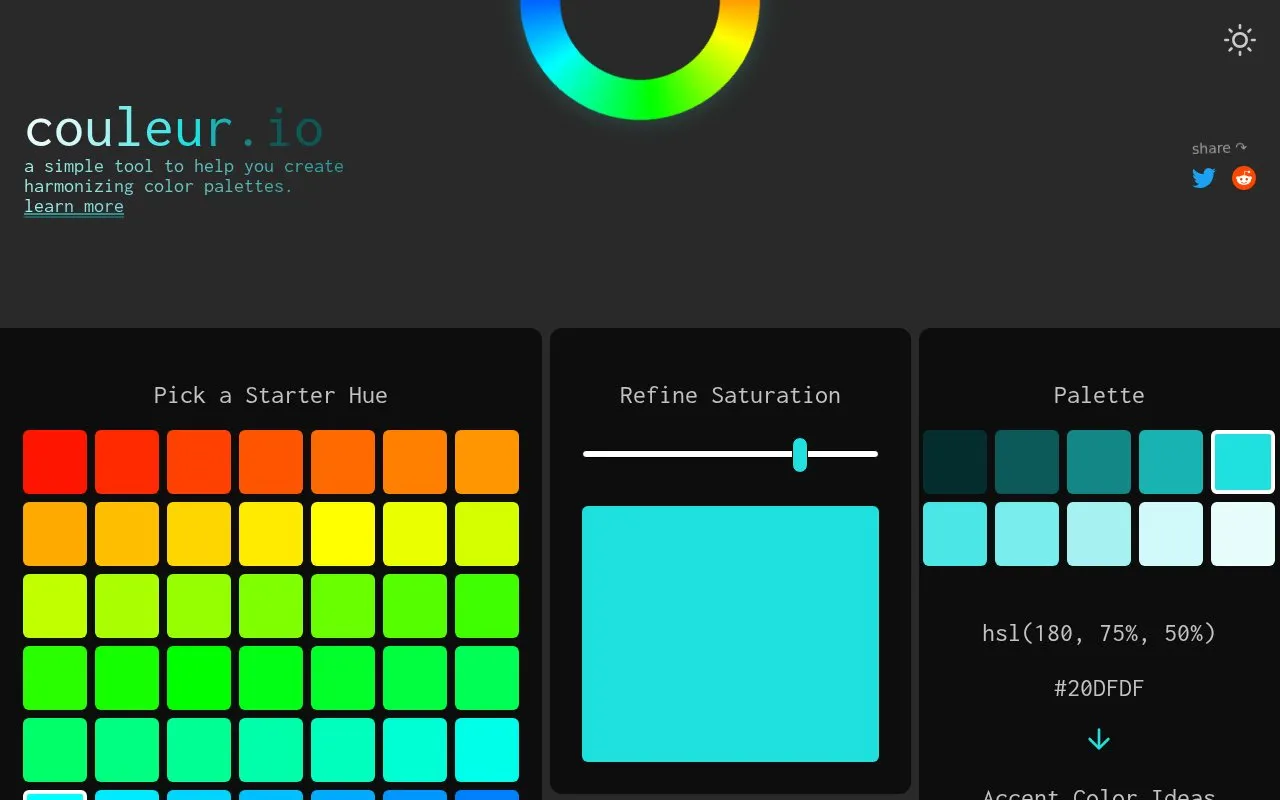Viewport: 1280px width, 800px height.
Task: Click the "share" label above the social icons
Action: click(1211, 148)
